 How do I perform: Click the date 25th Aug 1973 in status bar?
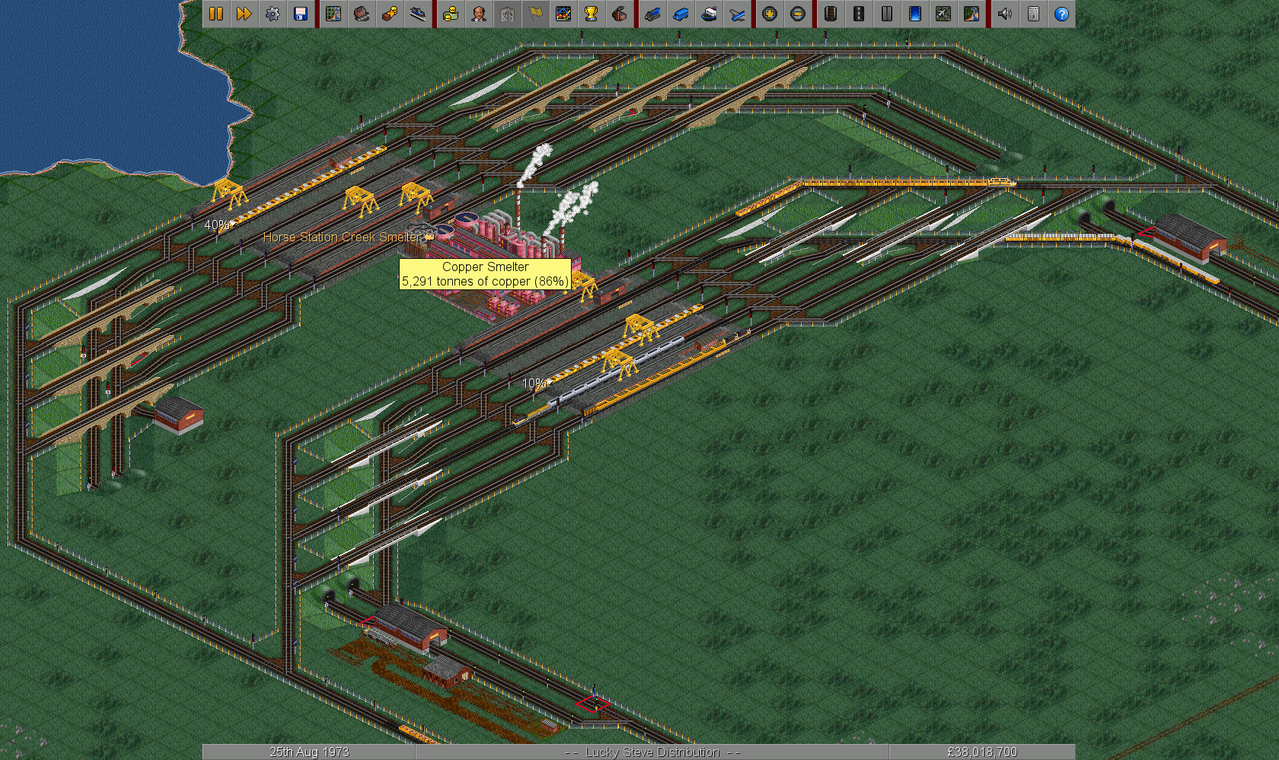coord(309,752)
